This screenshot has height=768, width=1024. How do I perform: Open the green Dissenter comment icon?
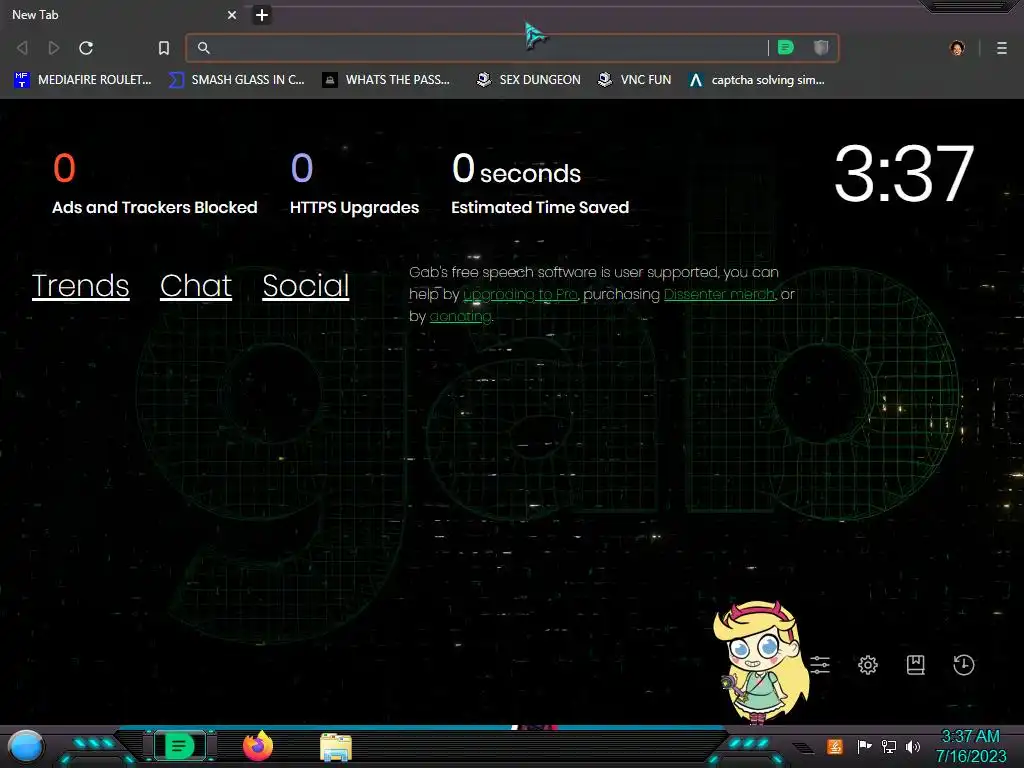(786, 47)
